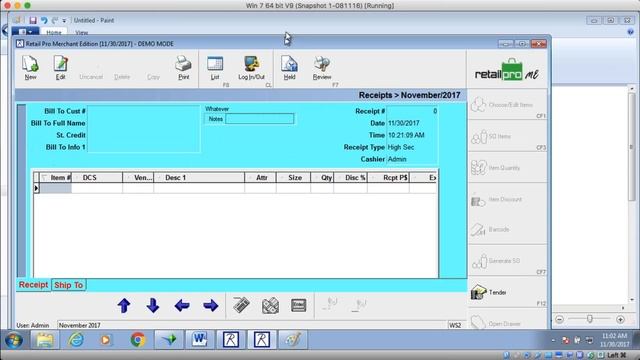Click the dark display icon in bottom toolbar

[x=299, y=305]
